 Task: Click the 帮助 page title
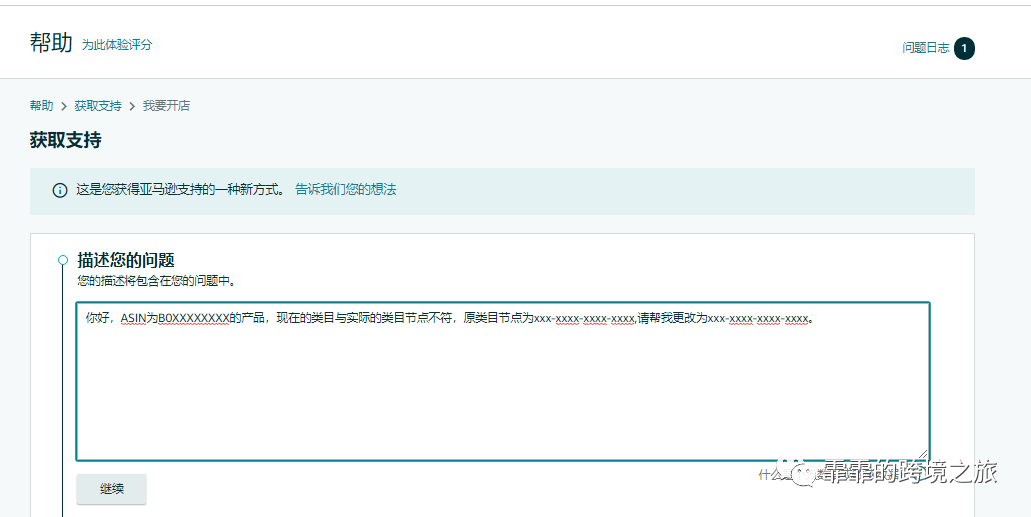pyautogui.click(x=51, y=43)
